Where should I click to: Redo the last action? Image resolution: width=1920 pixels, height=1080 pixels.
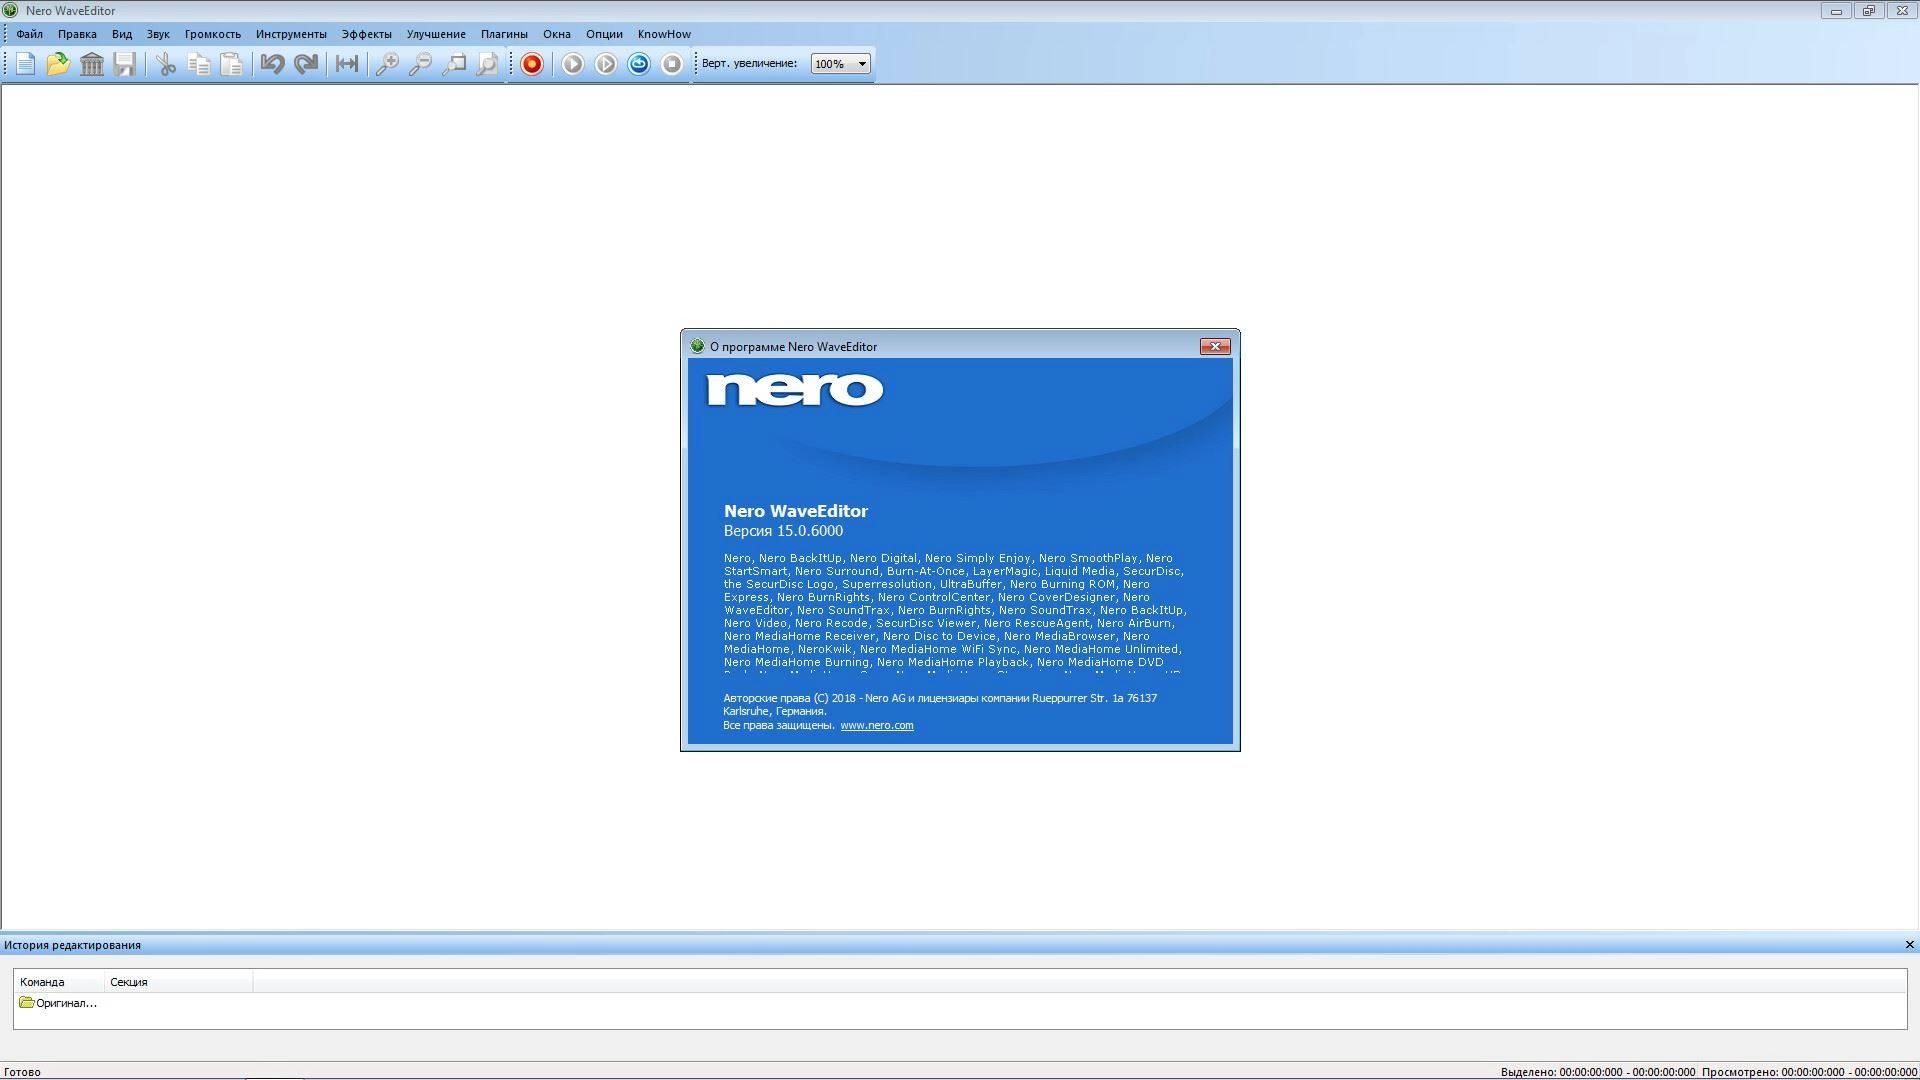(x=306, y=64)
